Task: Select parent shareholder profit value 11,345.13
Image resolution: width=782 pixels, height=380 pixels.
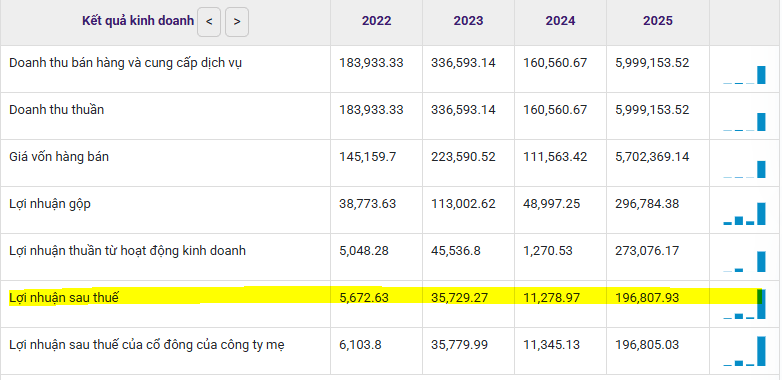Action: coord(552,345)
